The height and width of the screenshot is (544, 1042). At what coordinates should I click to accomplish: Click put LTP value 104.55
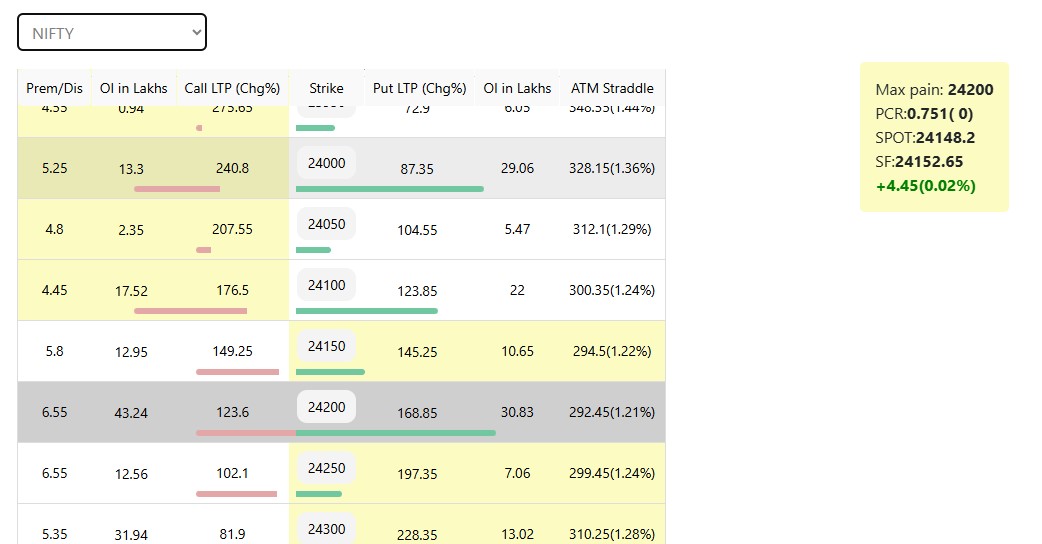pyautogui.click(x=417, y=230)
